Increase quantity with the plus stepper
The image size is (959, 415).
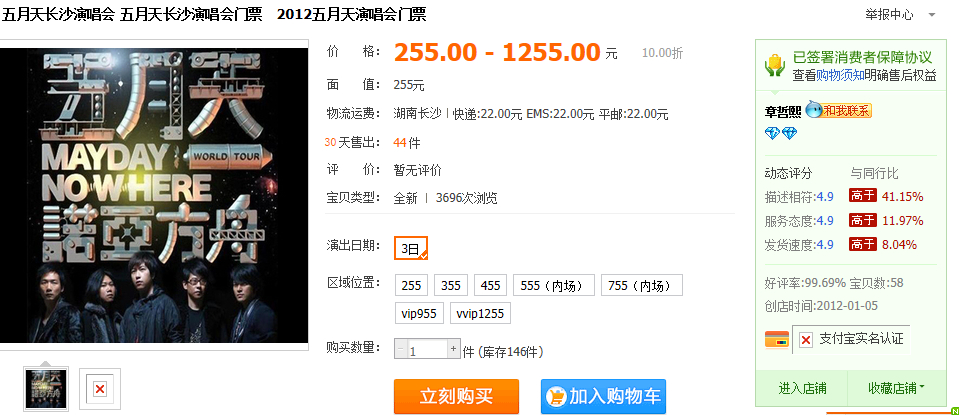453,350
